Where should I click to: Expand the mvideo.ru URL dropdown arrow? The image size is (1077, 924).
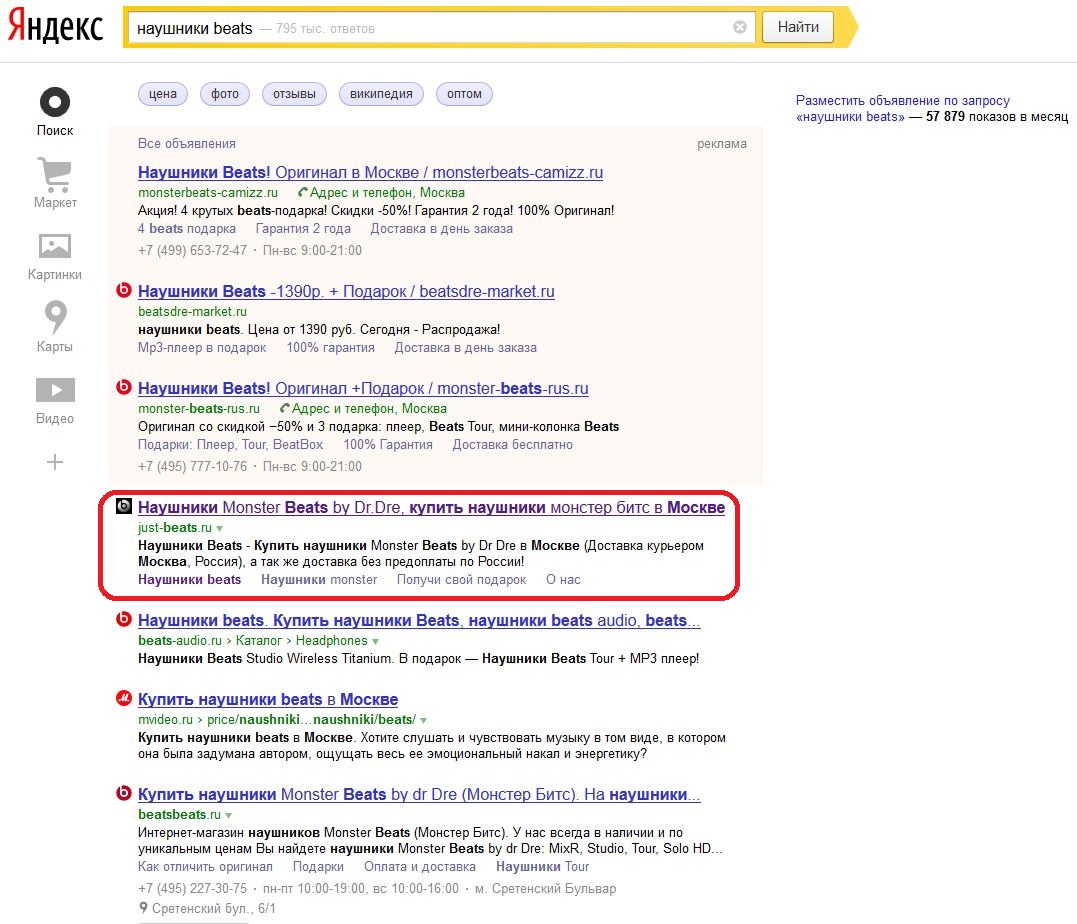pyautogui.click(x=424, y=721)
